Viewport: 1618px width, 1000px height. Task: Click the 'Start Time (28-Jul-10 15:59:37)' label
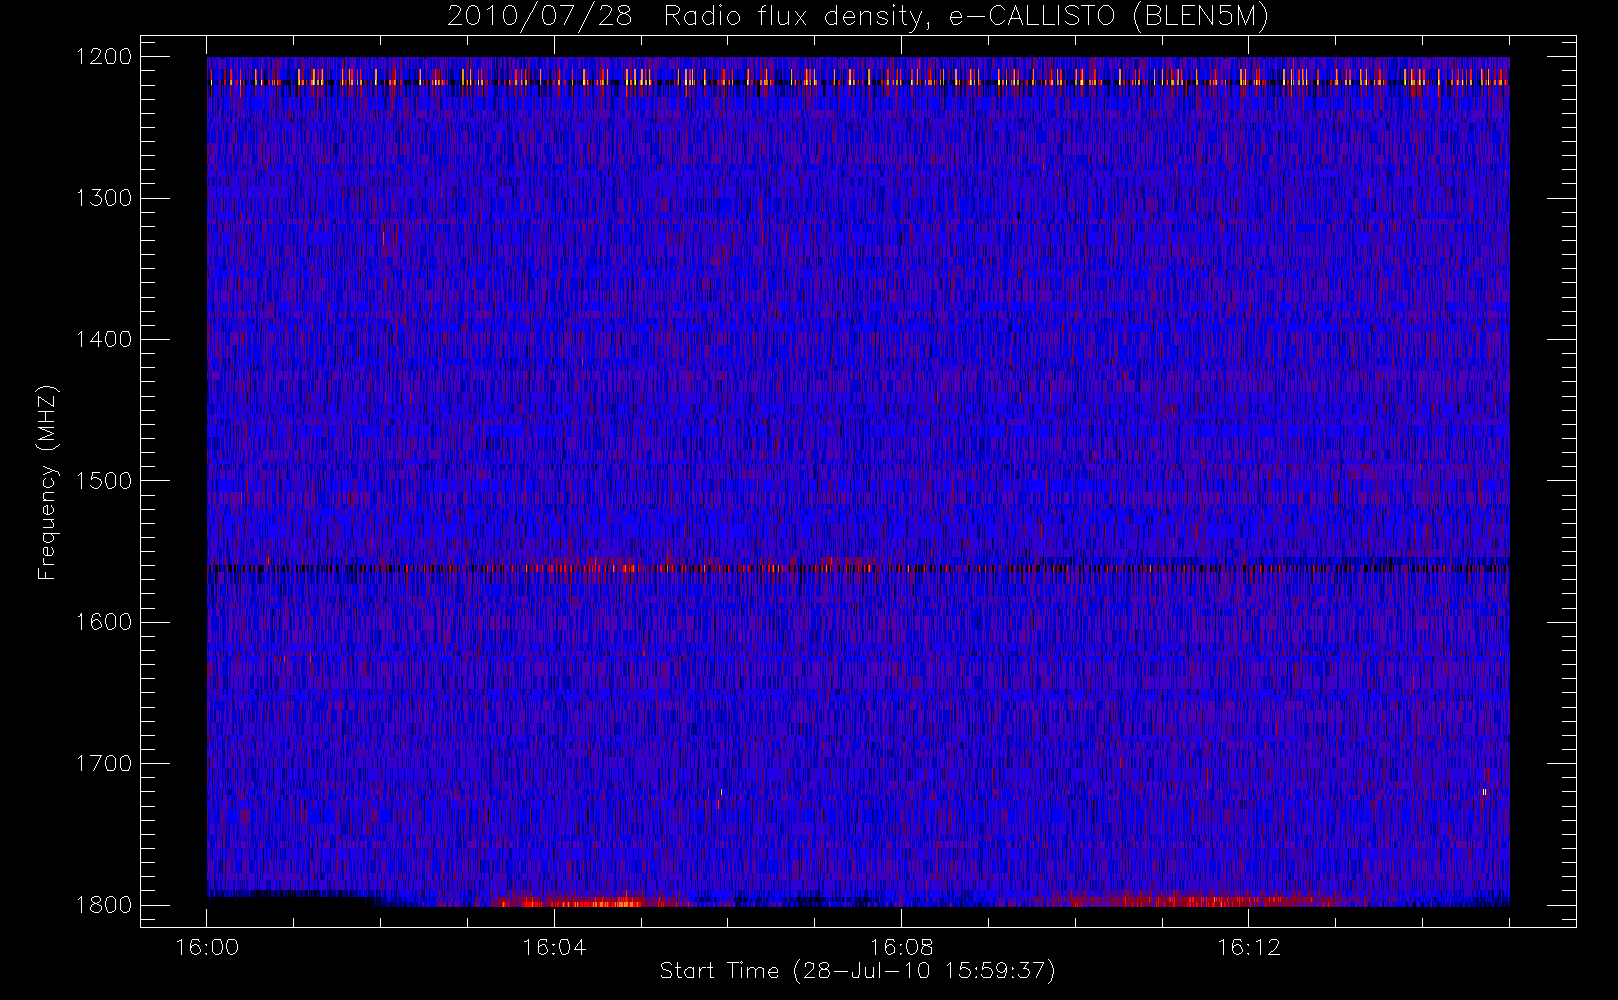click(858, 971)
